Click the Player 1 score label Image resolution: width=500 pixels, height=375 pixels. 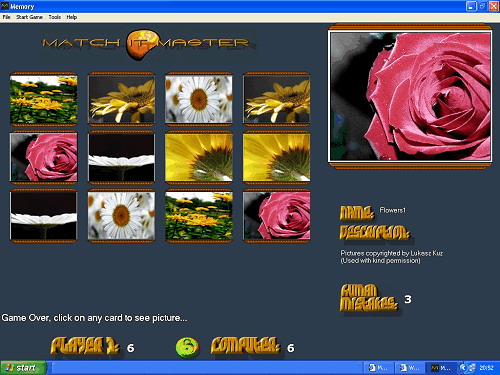coord(85,346)
